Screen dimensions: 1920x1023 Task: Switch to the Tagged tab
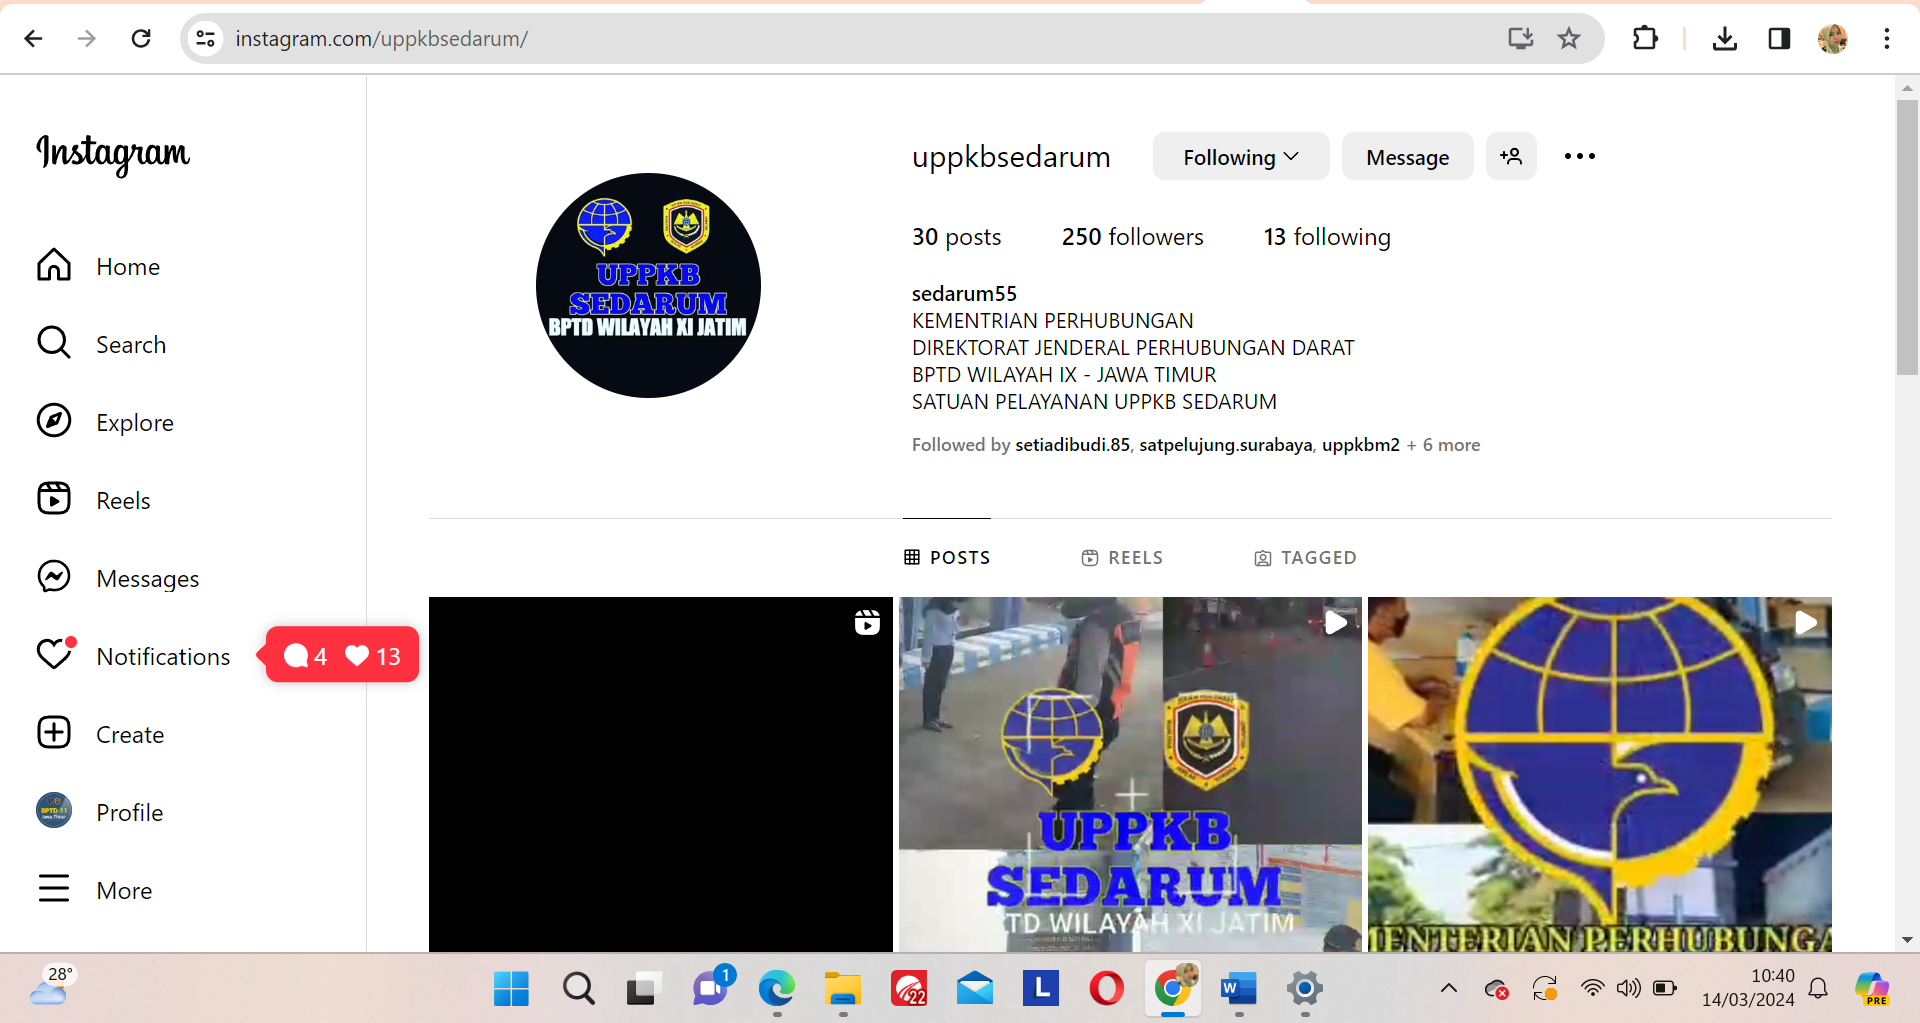click(1305, 558)
